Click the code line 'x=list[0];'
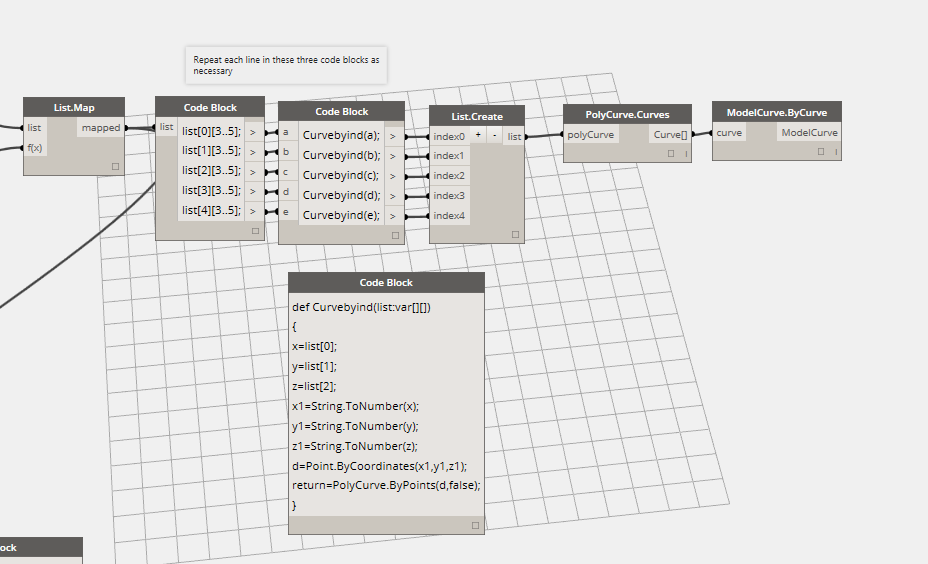The height and width of the screenshot is (564, 928). tap(314, 346)
